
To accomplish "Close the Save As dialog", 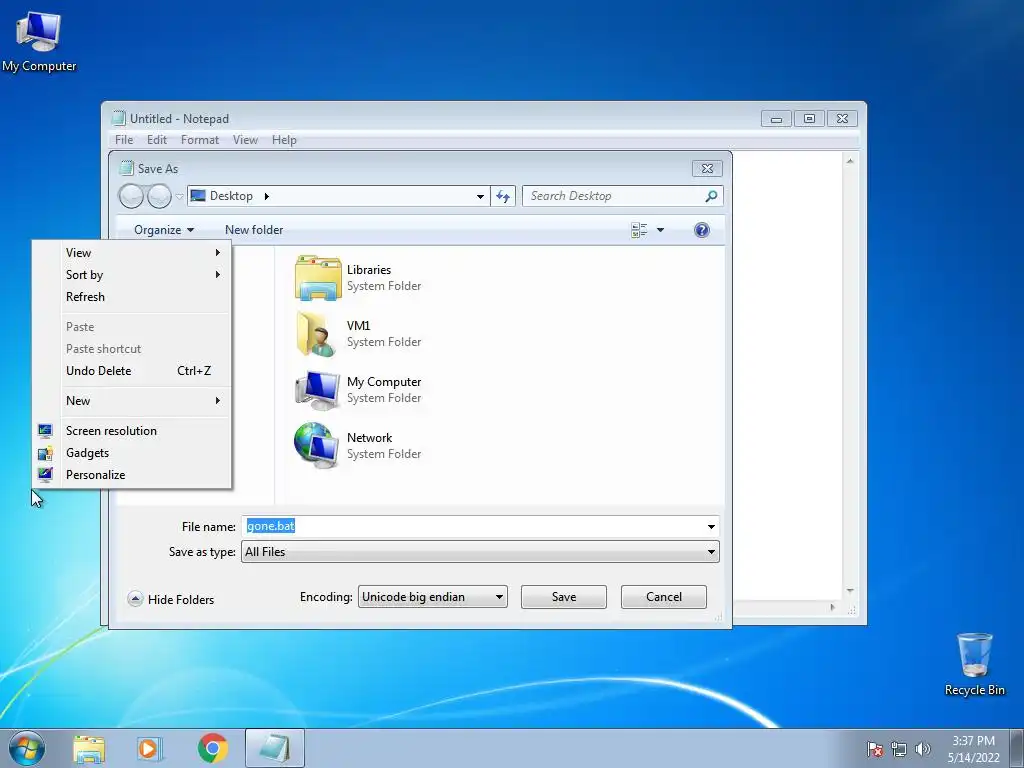I will click(x=707, y=168).
